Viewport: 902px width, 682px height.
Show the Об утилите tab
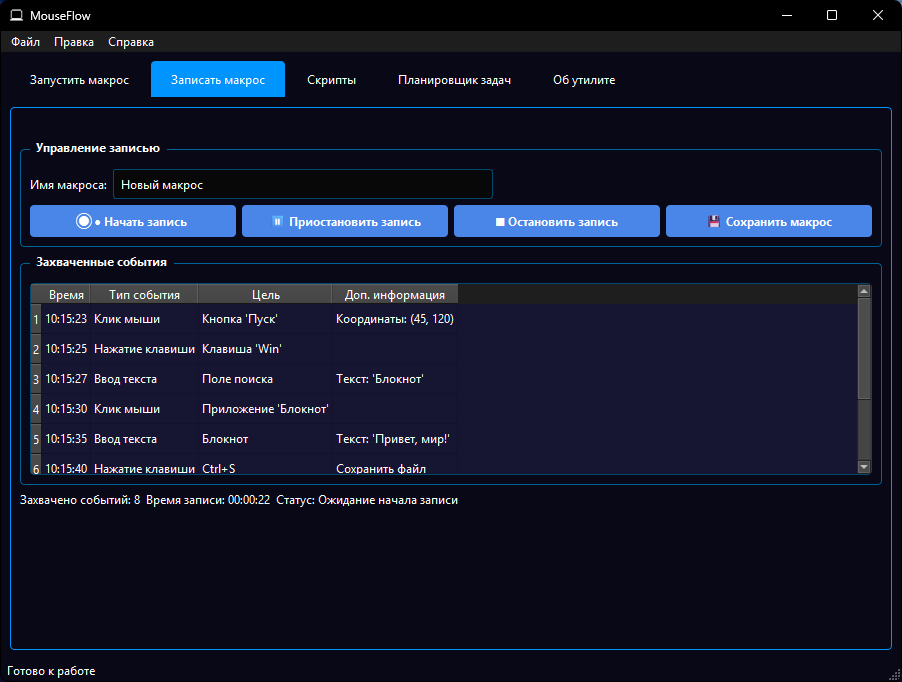click(x=584, y=80)
